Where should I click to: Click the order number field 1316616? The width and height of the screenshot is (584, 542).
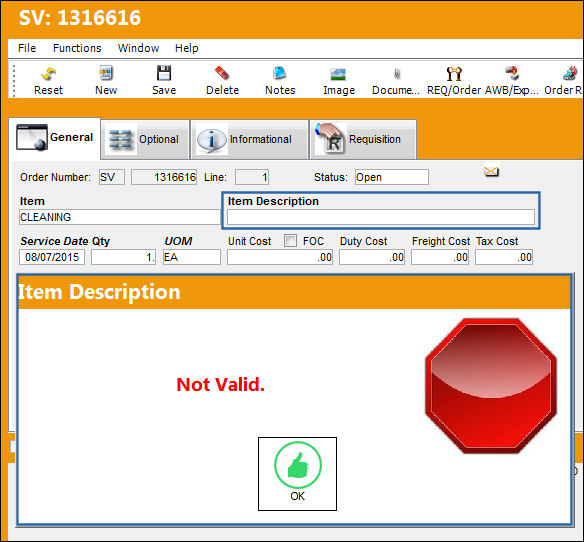pos(164,177)
